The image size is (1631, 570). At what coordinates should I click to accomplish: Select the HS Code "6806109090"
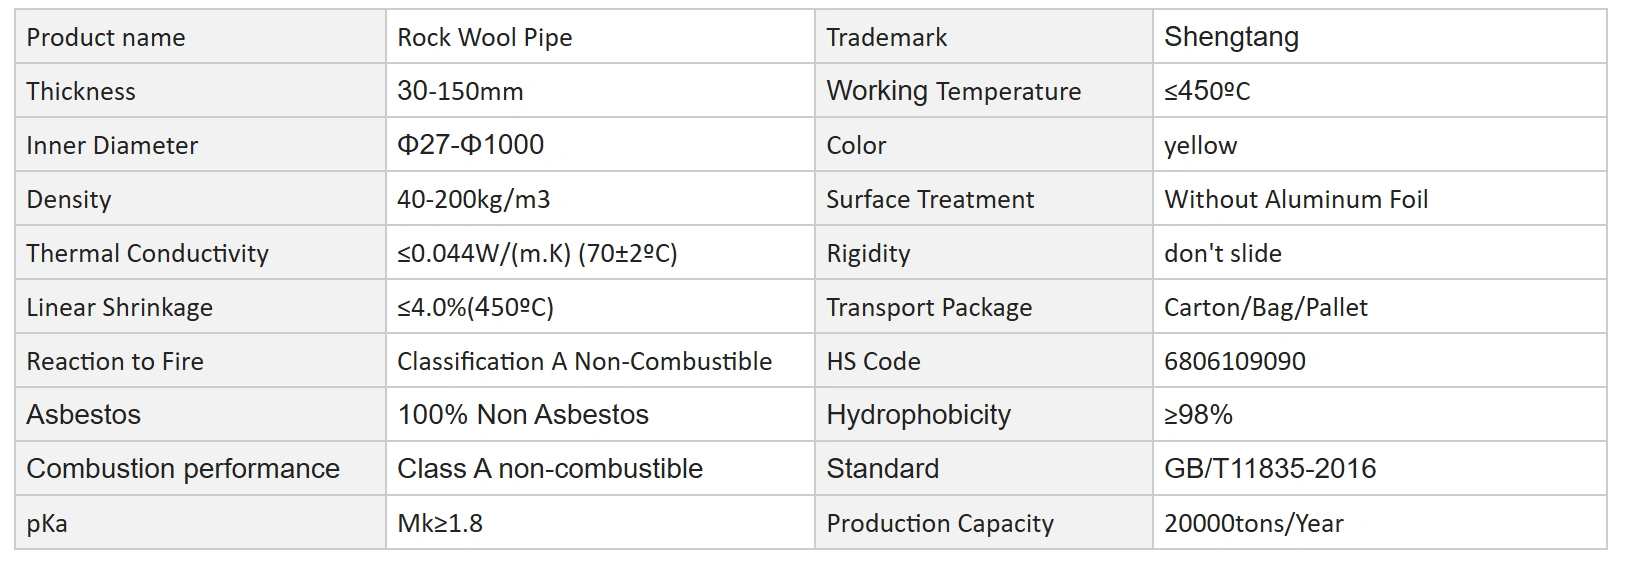1234,362
